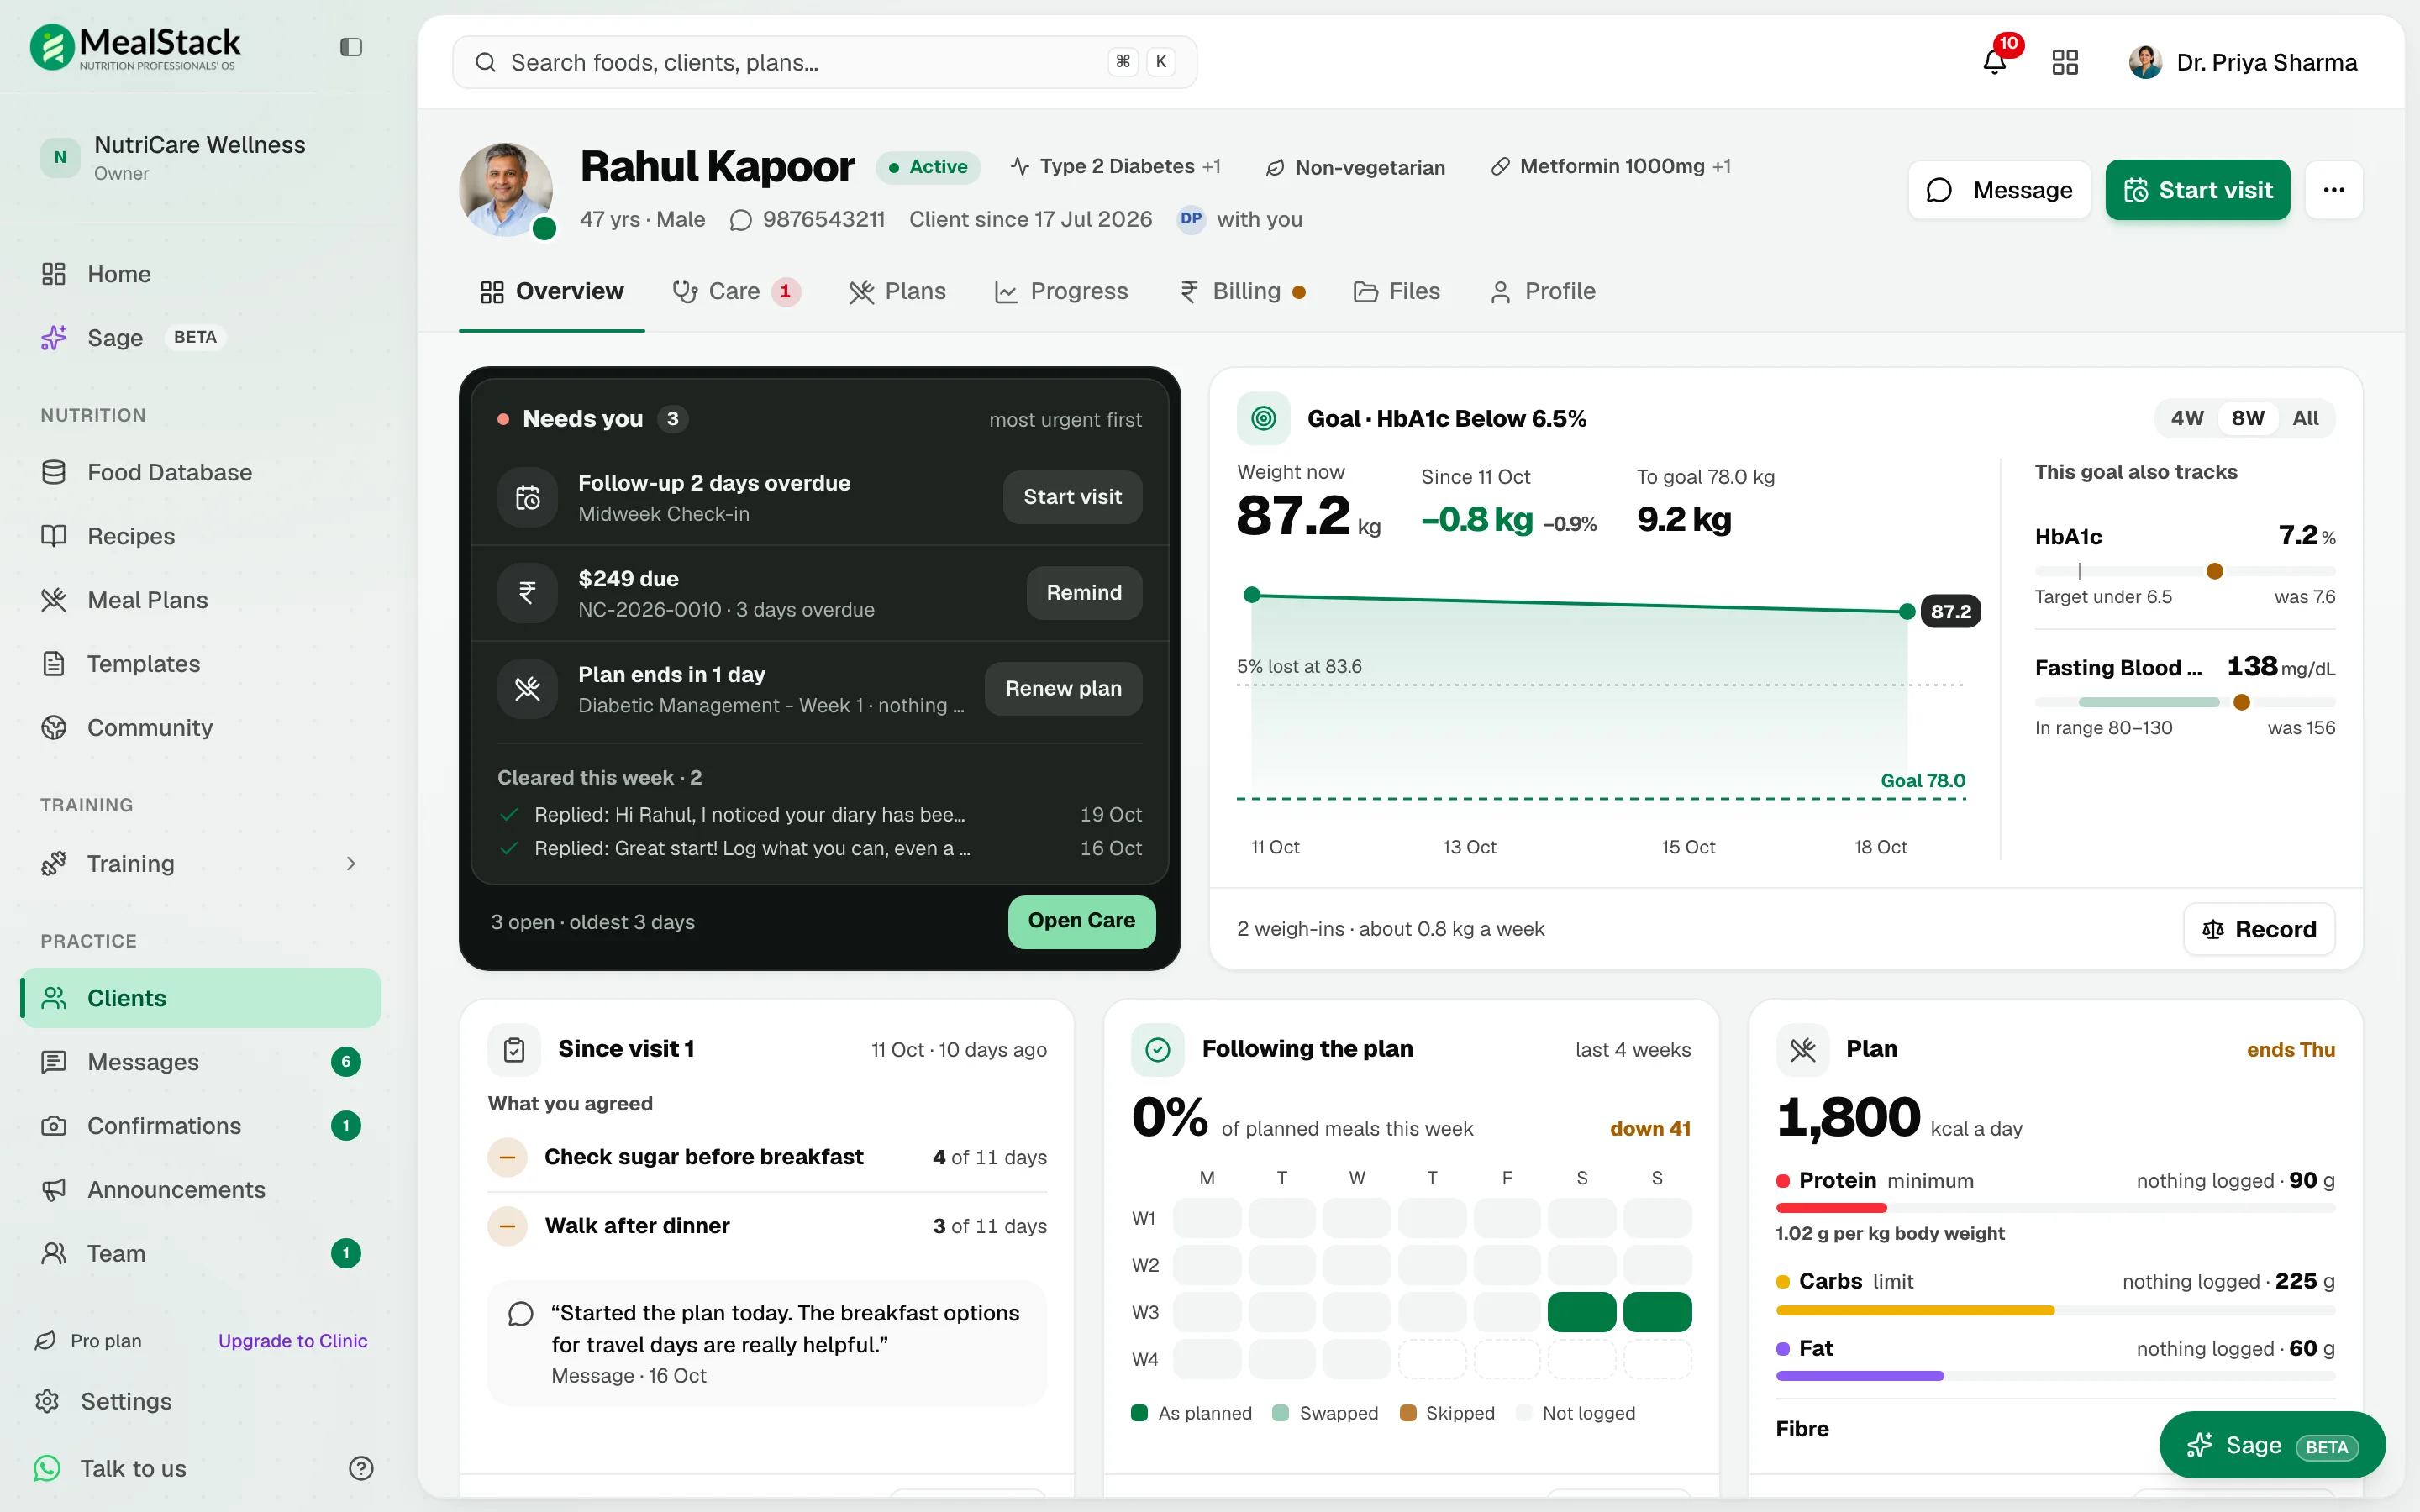Expand the Training section chevron
The height and width of the screenshot is (1512, 2420).
pos(350,863)
